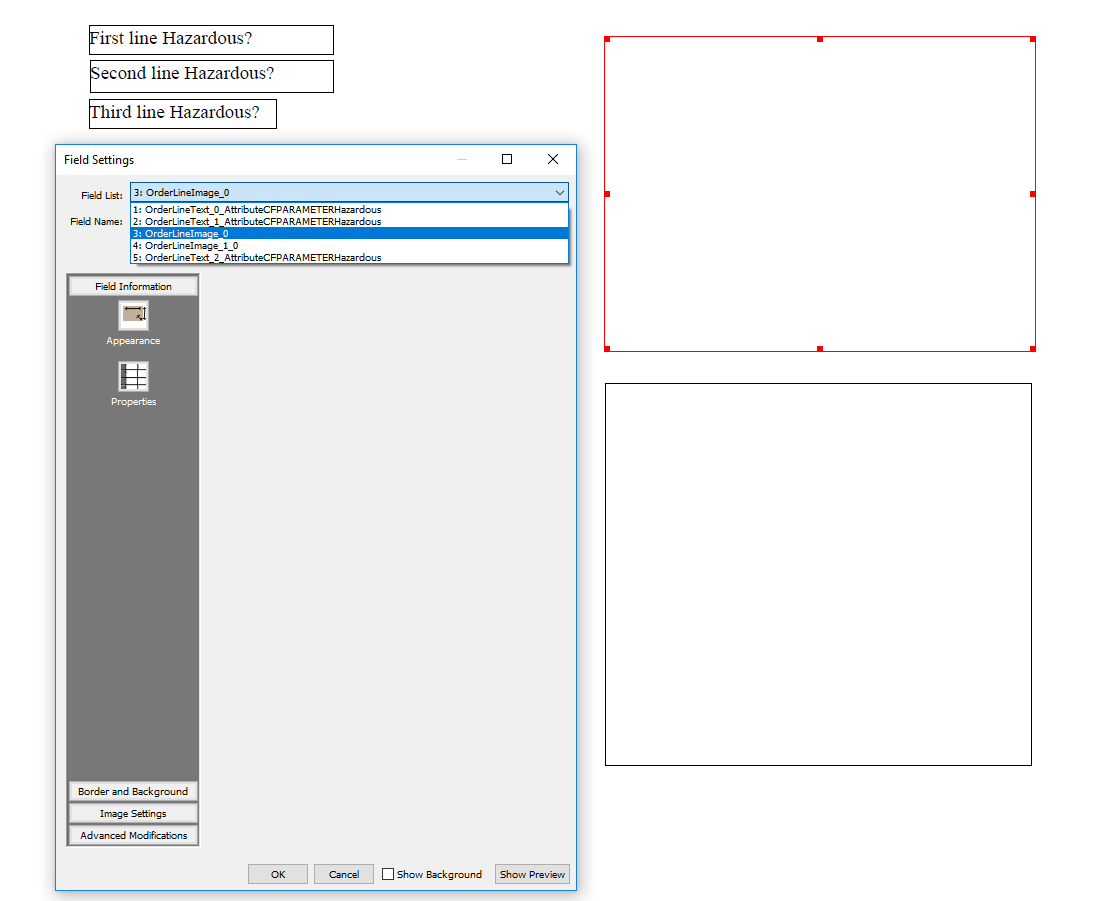This screenshot has height=901, width=1120.
Task: Collapse the Field List dropdown arrow
Action: 559,192
